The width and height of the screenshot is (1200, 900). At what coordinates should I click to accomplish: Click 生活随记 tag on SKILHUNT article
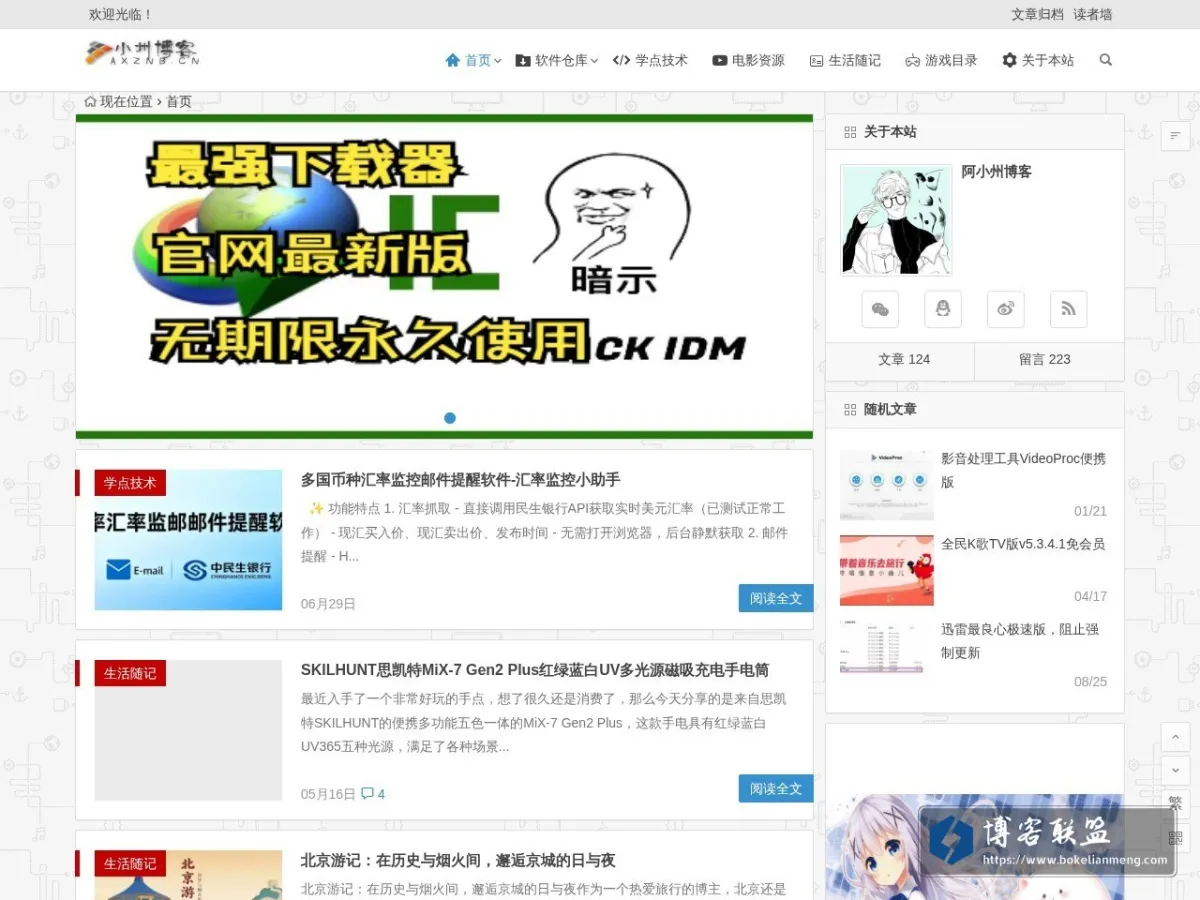[130, 673]
